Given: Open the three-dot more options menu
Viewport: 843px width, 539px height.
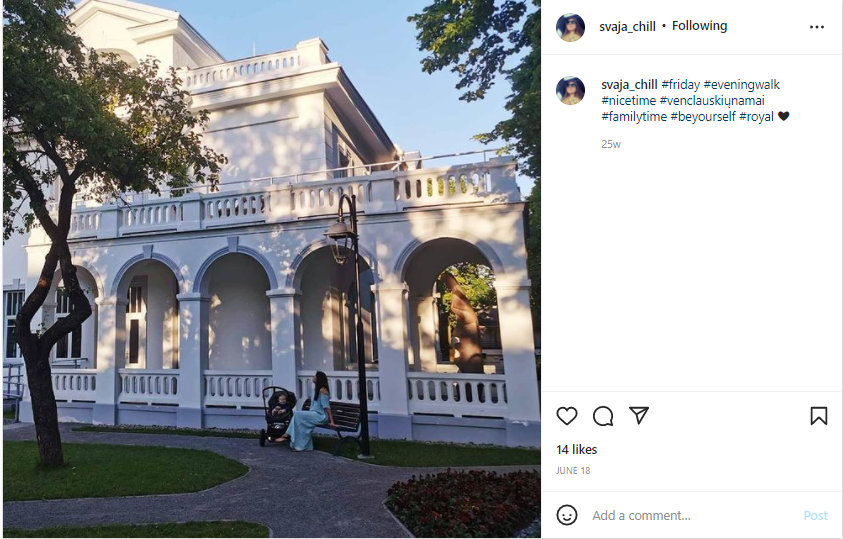Looking at the screenshot, I should (x=817, y=27).
